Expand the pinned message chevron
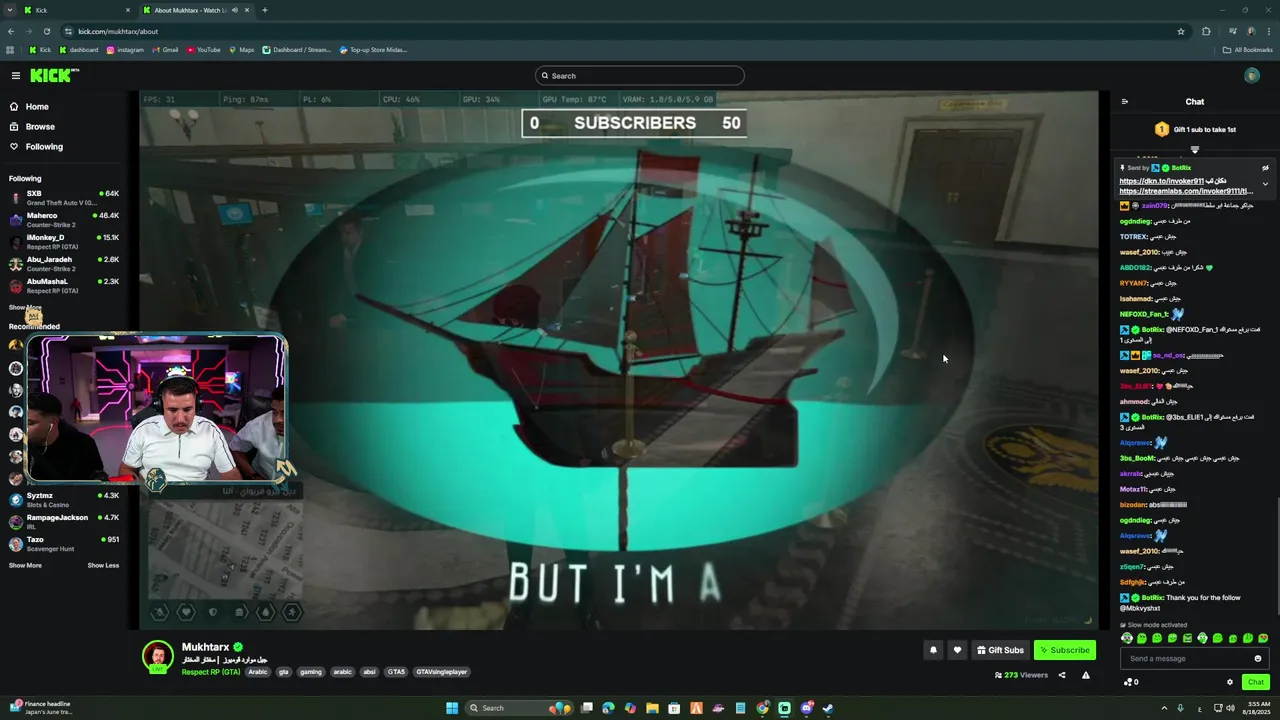1280x720 pixels. point(1265,184)
